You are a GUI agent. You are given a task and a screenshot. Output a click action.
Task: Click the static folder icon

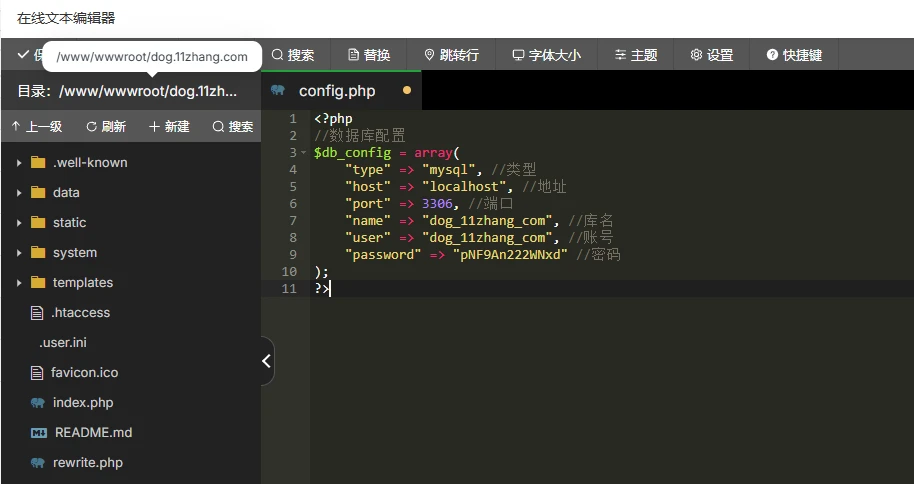(x=38, y=222)
